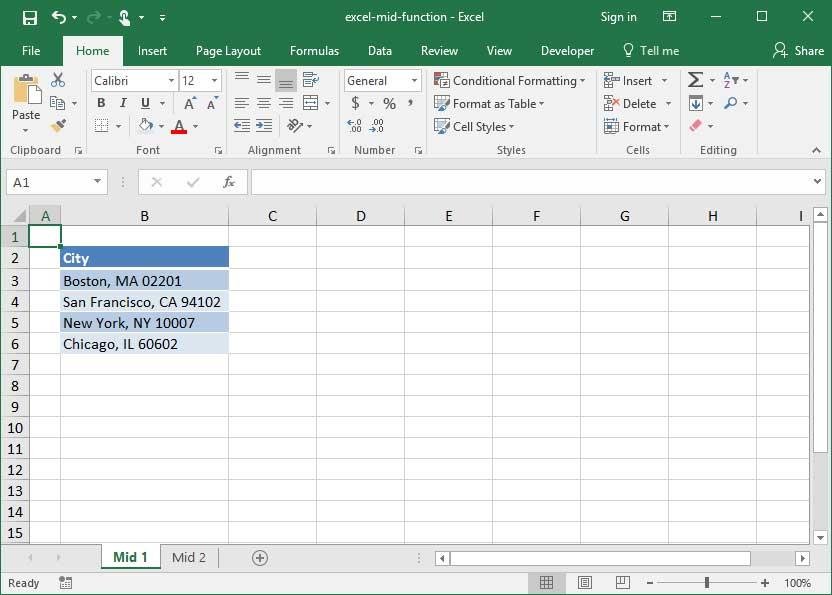Switch to the Mid 2 sheet tab
The image size is (832, 595).
[189, 557]
